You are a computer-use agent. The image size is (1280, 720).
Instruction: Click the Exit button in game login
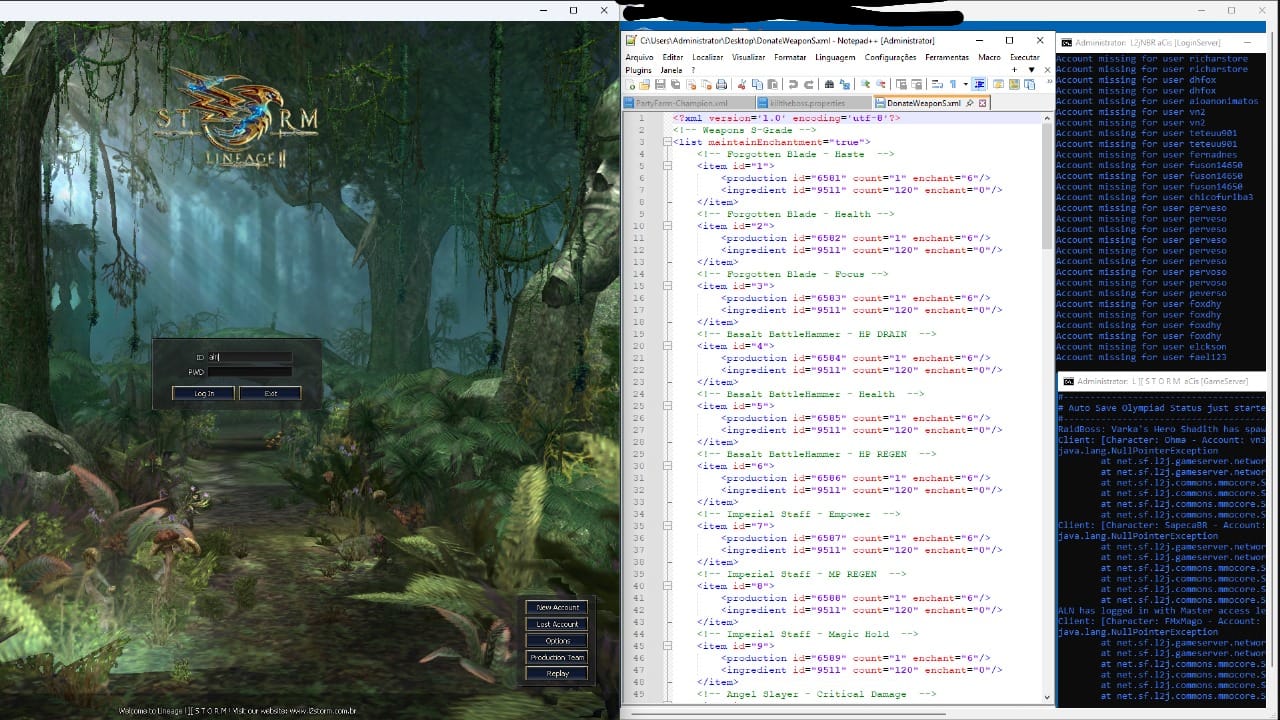click(x=270, y=393)
